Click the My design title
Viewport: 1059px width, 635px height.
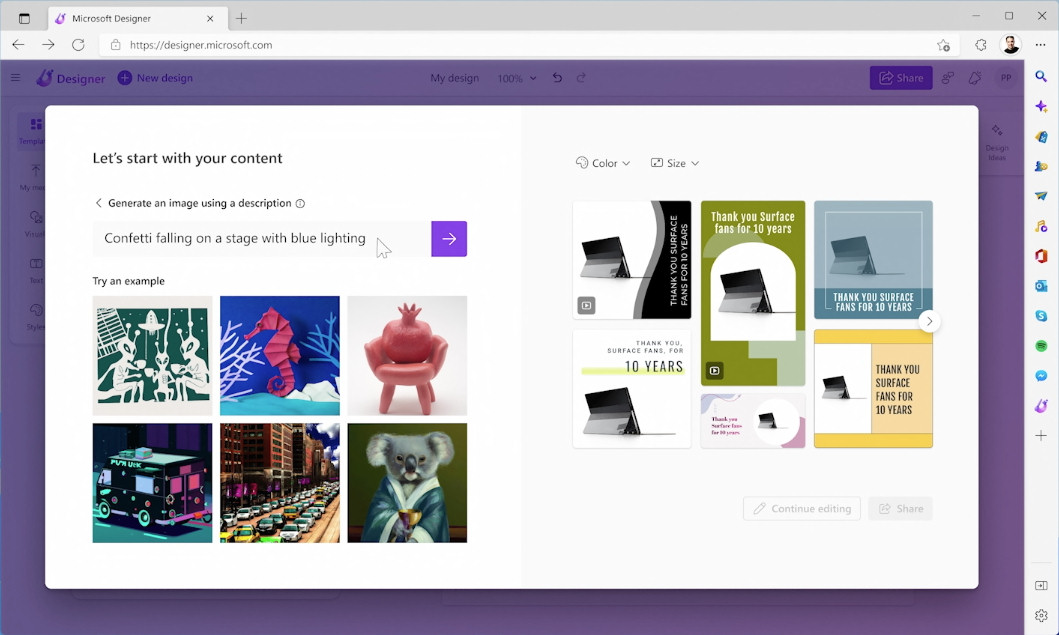tap(455, 78)
